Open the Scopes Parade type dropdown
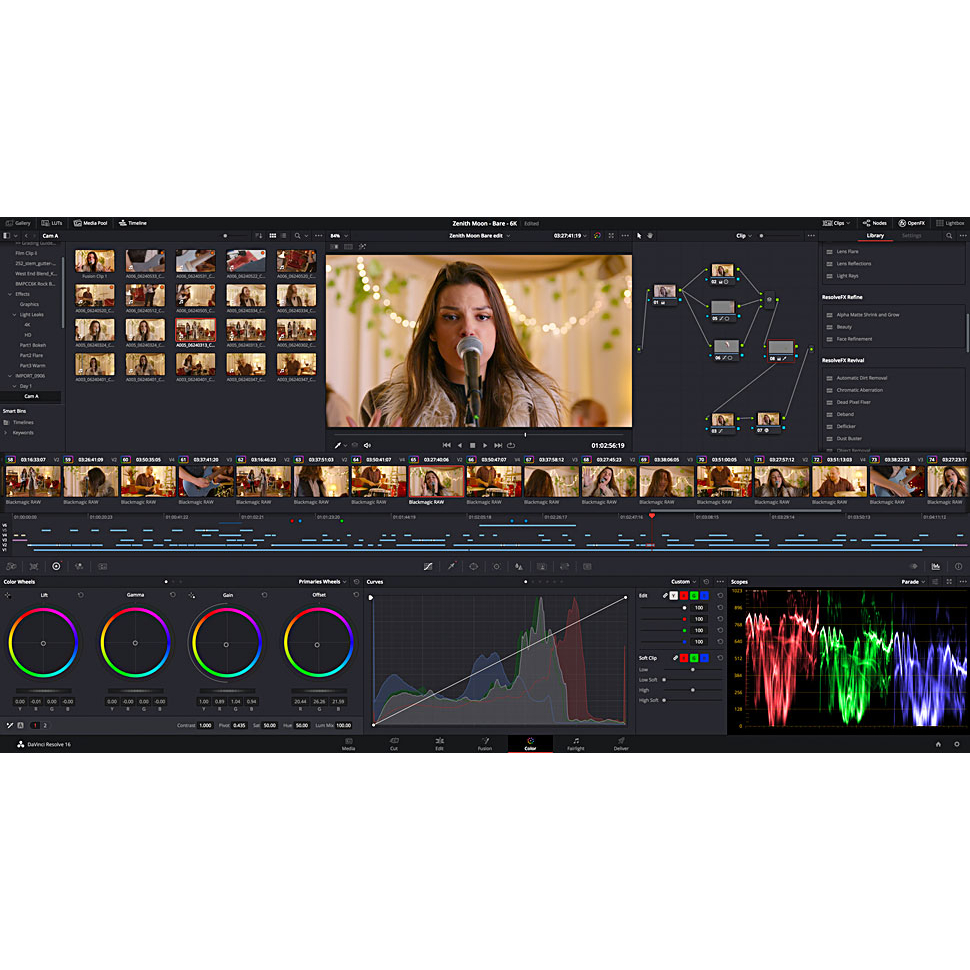 [913, 582]
